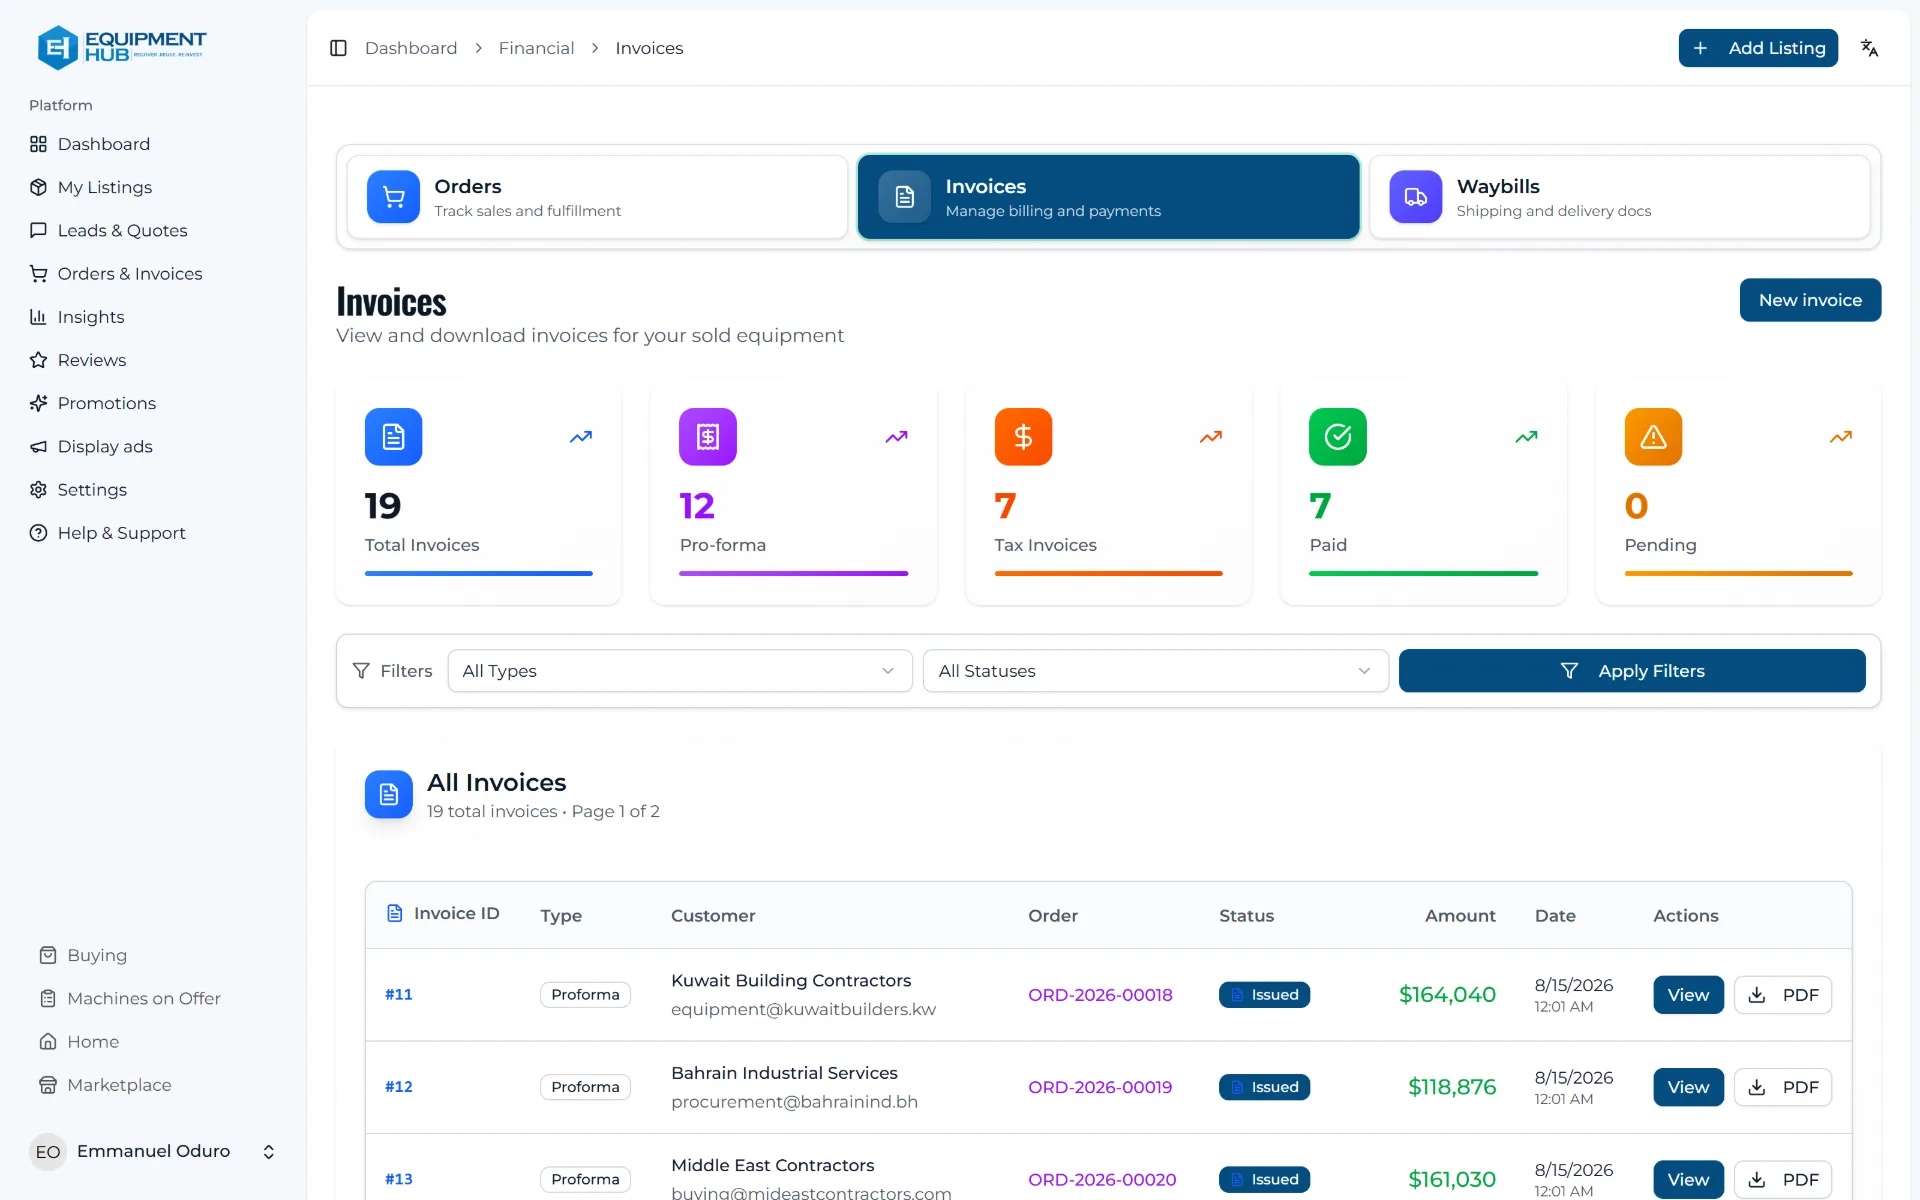Click the Apply Filters button
Viewport: 1920px width, 1200px height.
pos(1632,671)
